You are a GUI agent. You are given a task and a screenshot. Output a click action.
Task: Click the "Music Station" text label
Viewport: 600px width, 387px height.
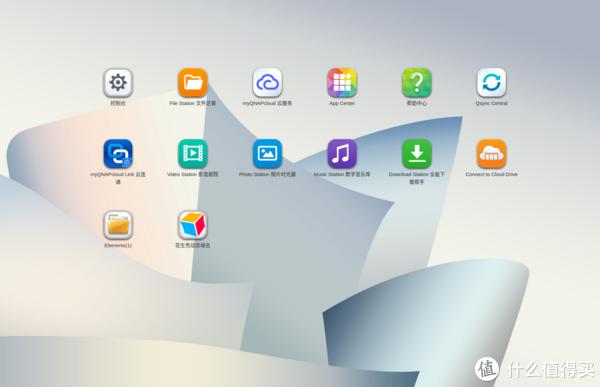(329, 174)
